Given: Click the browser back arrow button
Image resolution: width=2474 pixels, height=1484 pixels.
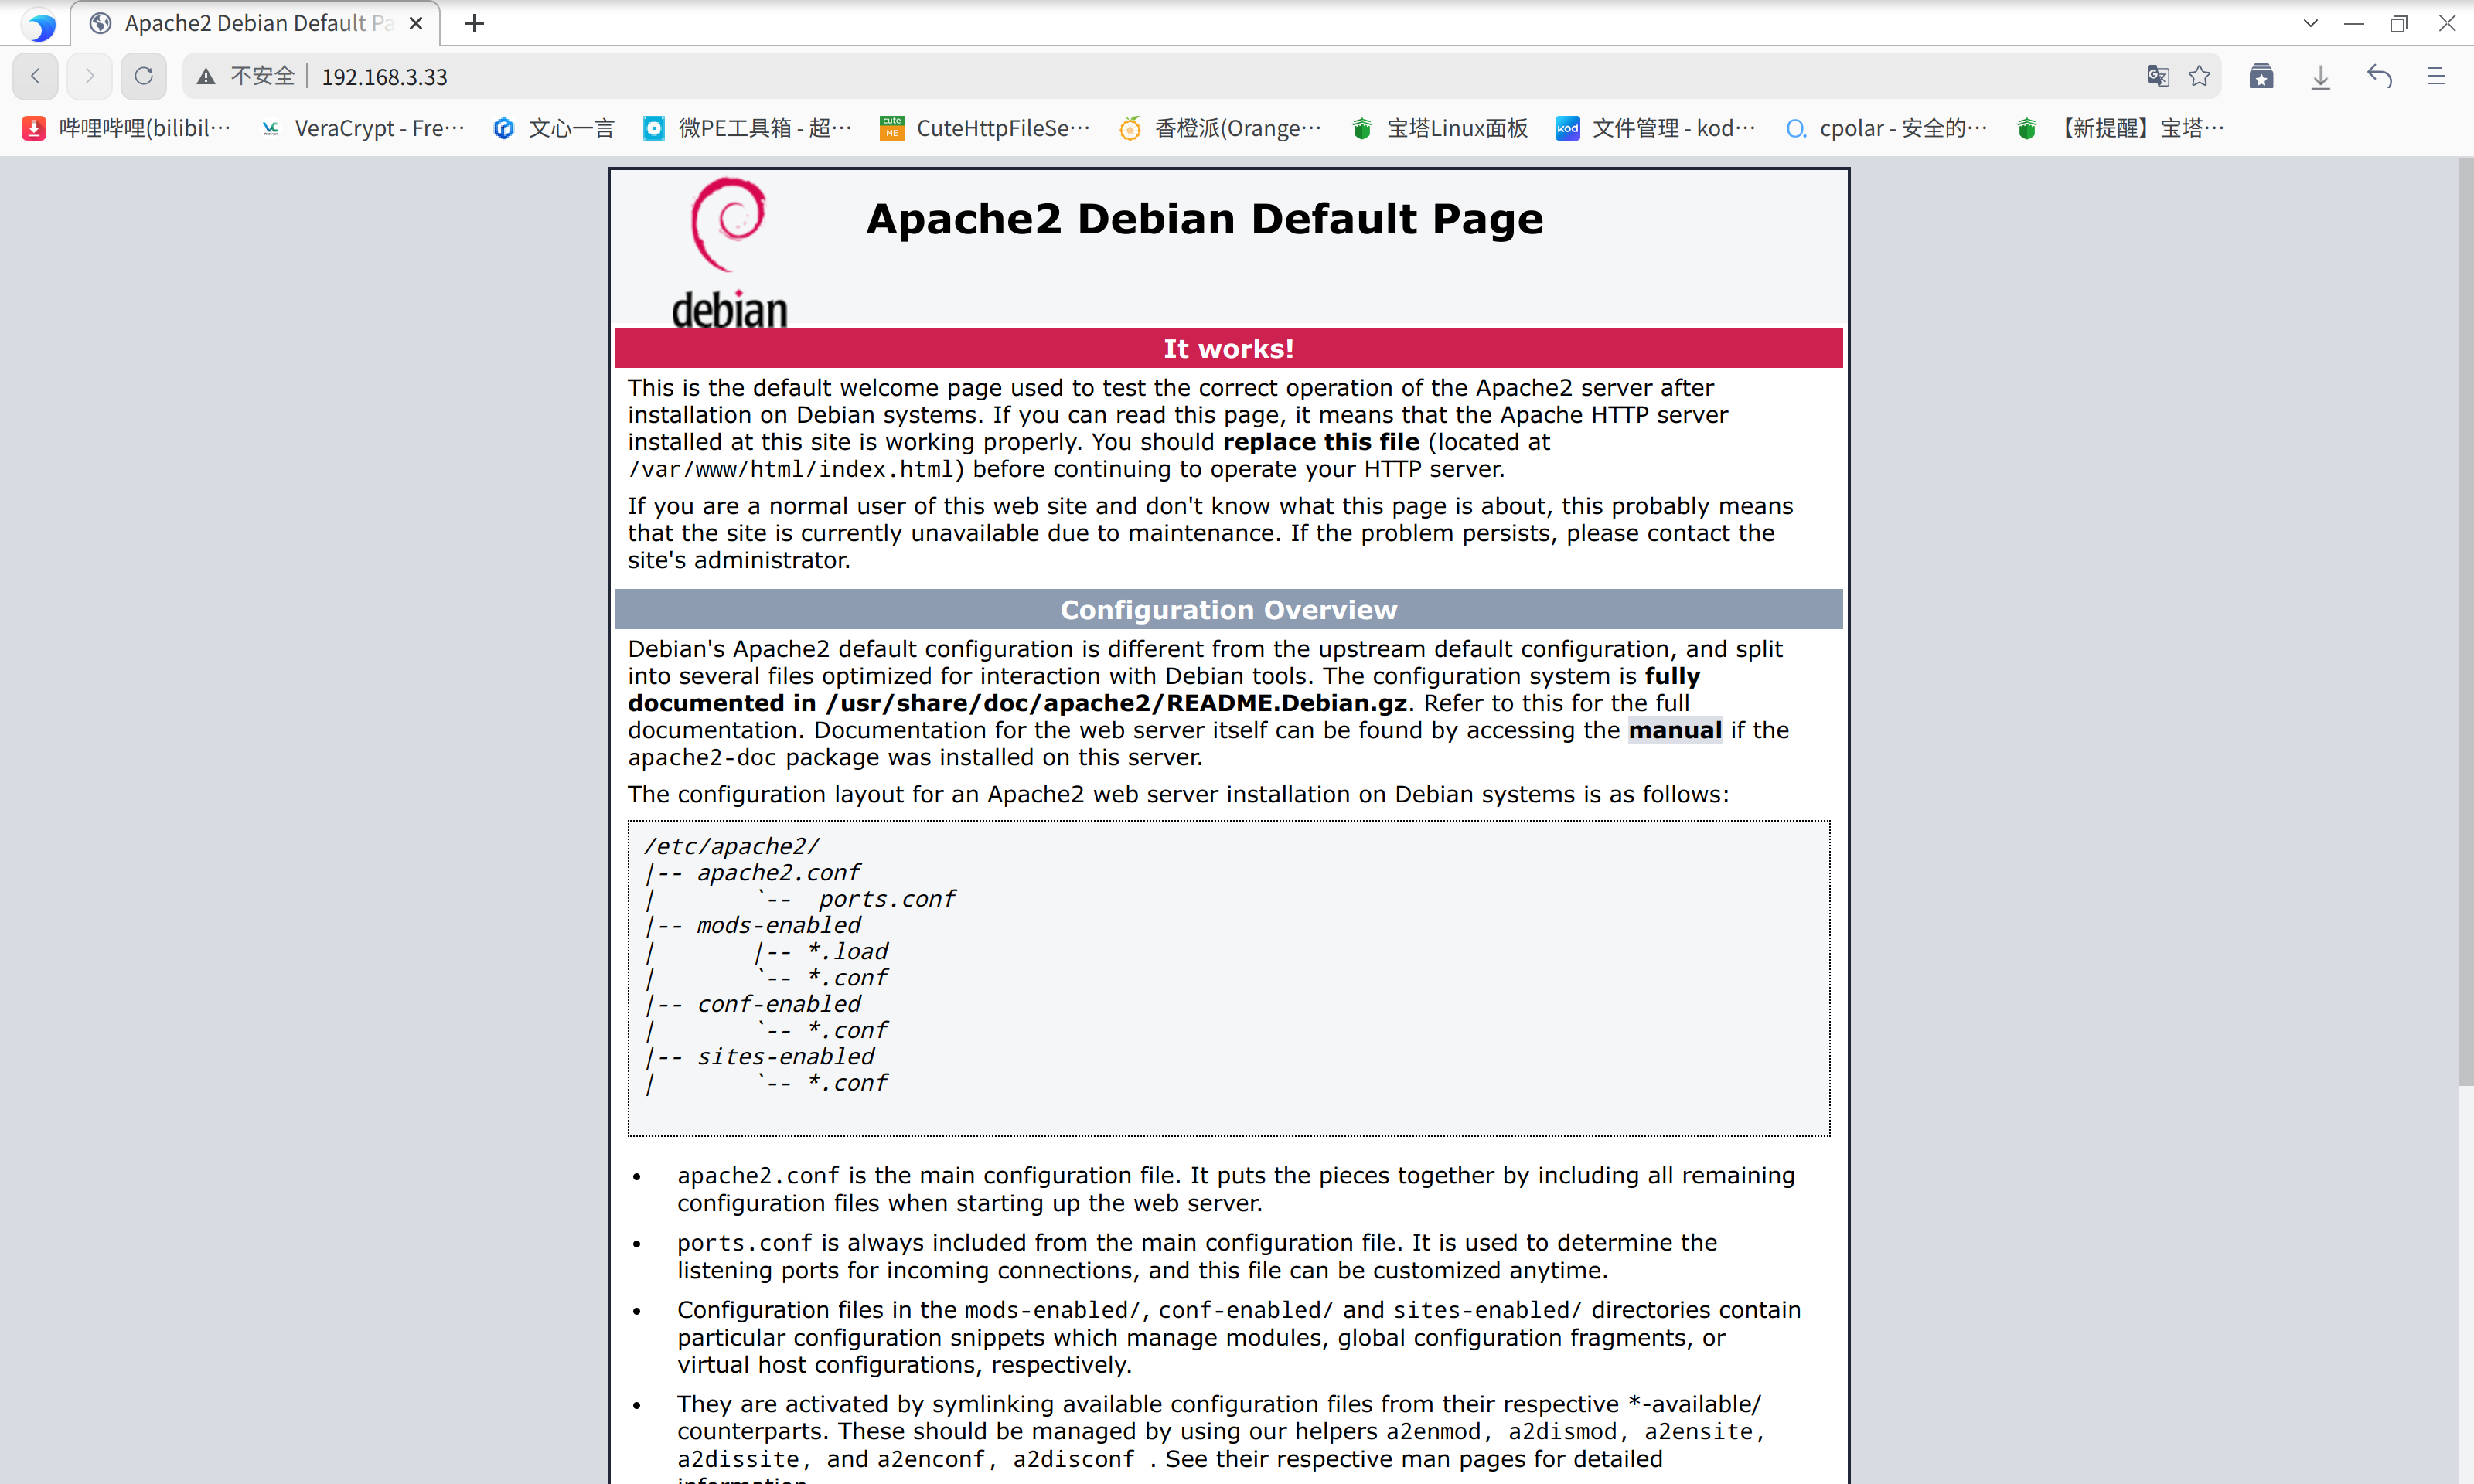Looking at the screenshot, I should coord(36,76).
